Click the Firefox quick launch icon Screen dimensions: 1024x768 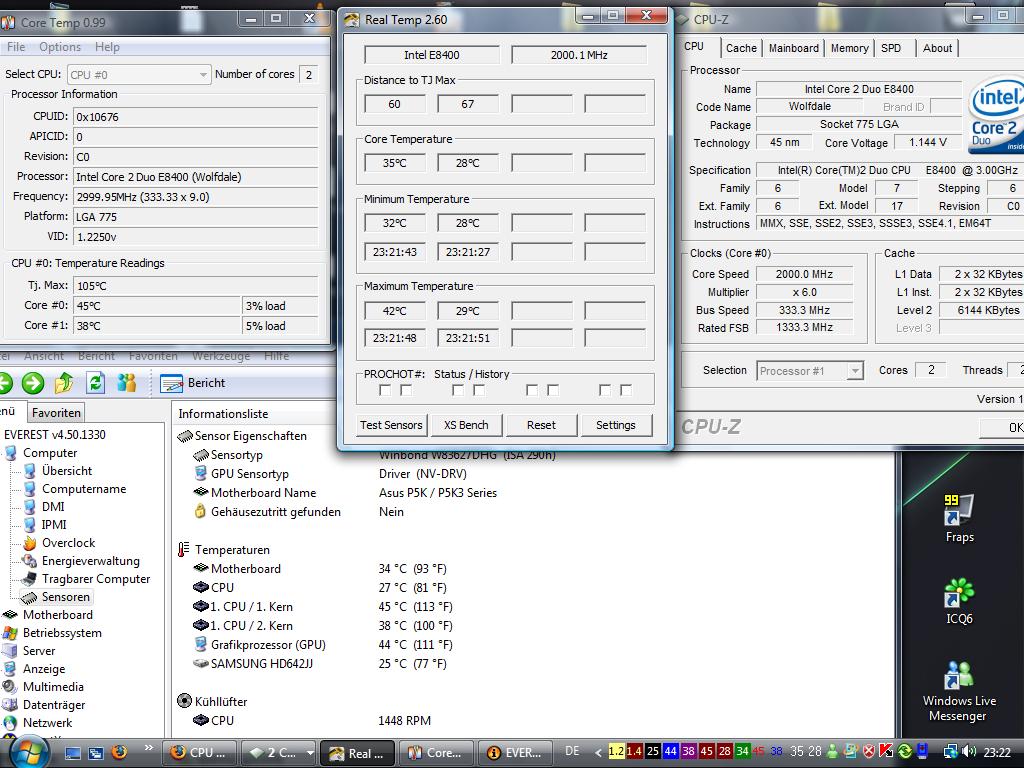coord(118,752)
